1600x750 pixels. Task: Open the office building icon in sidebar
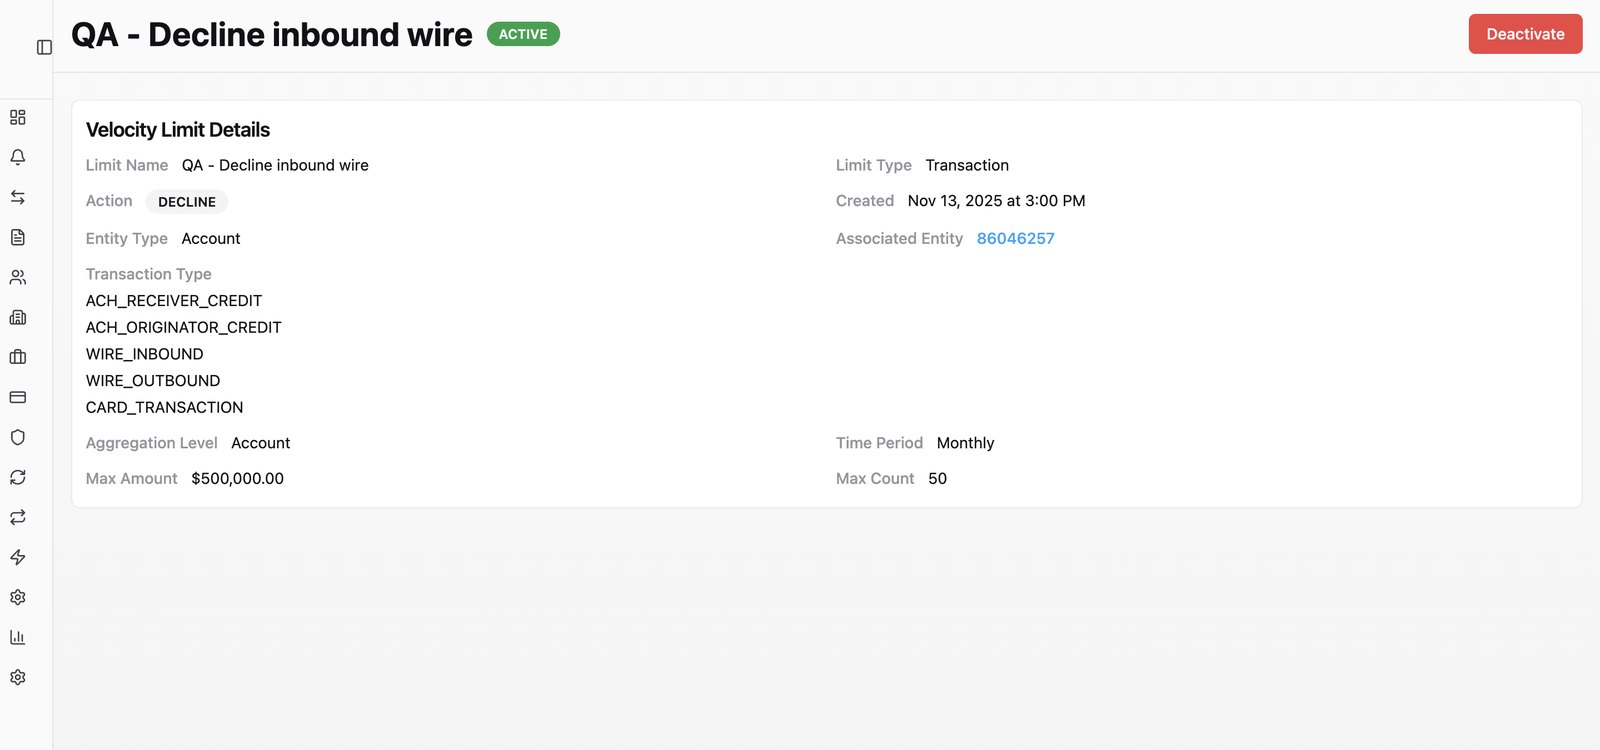point(18,317)
